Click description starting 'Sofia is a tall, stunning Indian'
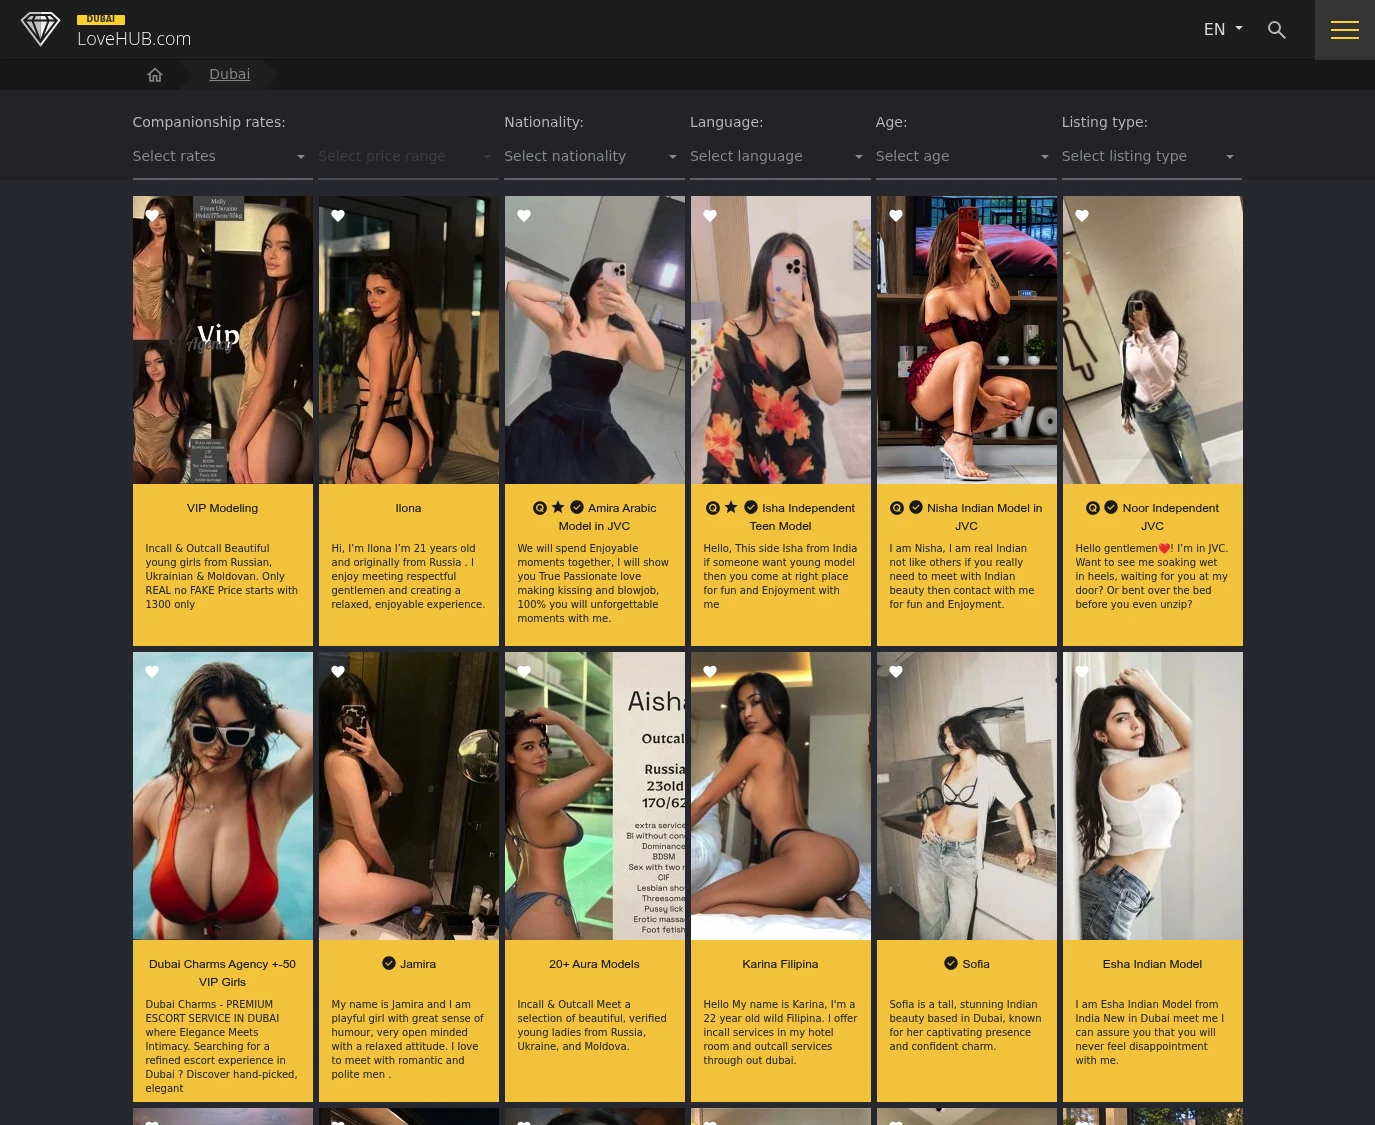The image size is (1375, 1125). 965,1025
